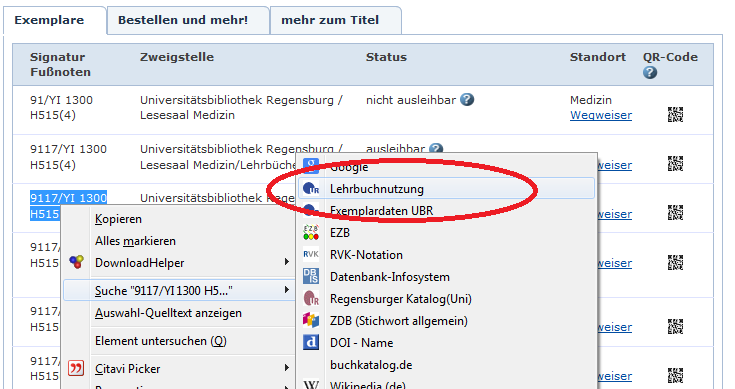Click the Exemplardaten UBR icon

[311, 210]
